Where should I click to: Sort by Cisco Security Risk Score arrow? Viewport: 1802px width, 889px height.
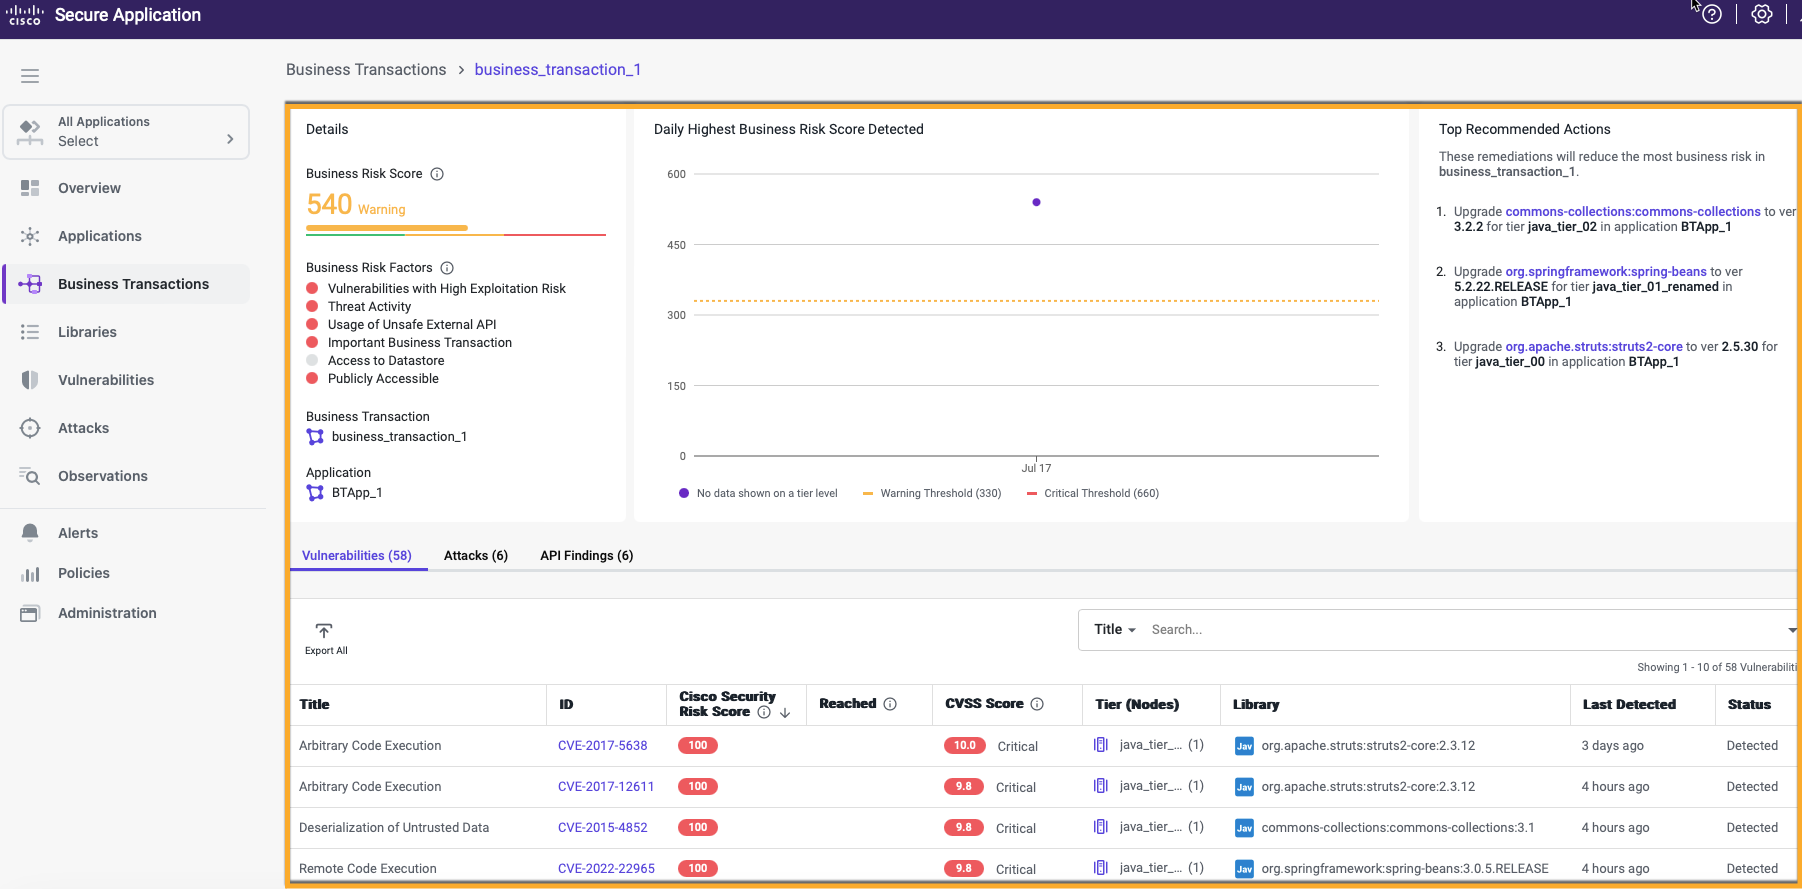click(785, 713)
